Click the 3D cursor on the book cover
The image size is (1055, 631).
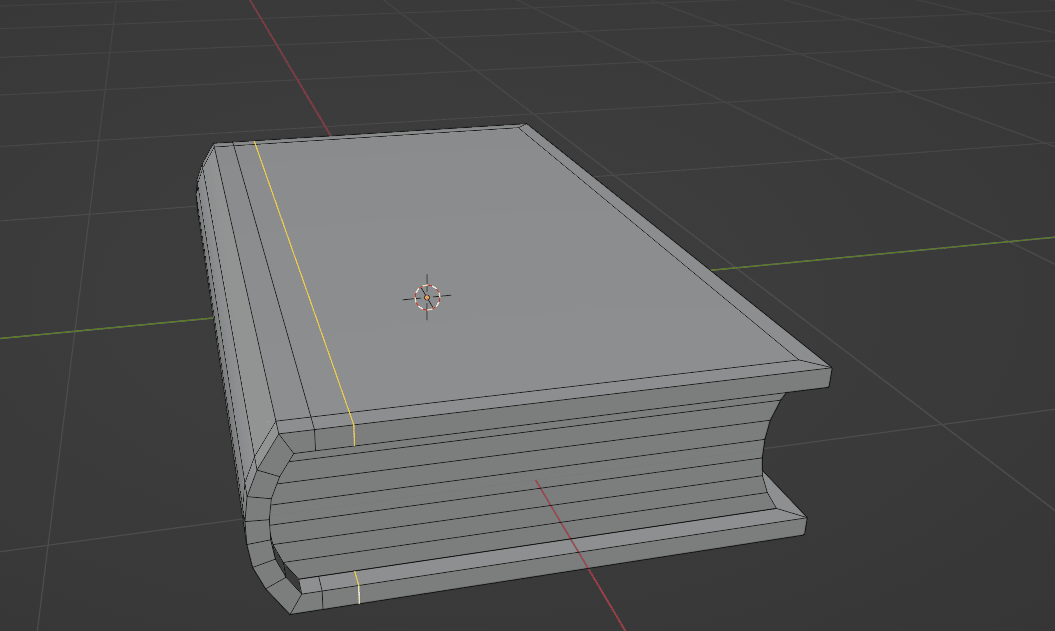(x=427, y=296)
